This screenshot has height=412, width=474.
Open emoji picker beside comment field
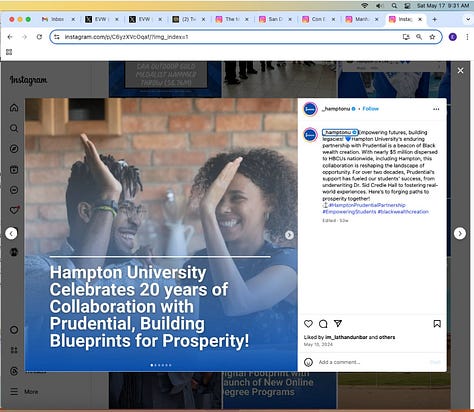point(308,362)
